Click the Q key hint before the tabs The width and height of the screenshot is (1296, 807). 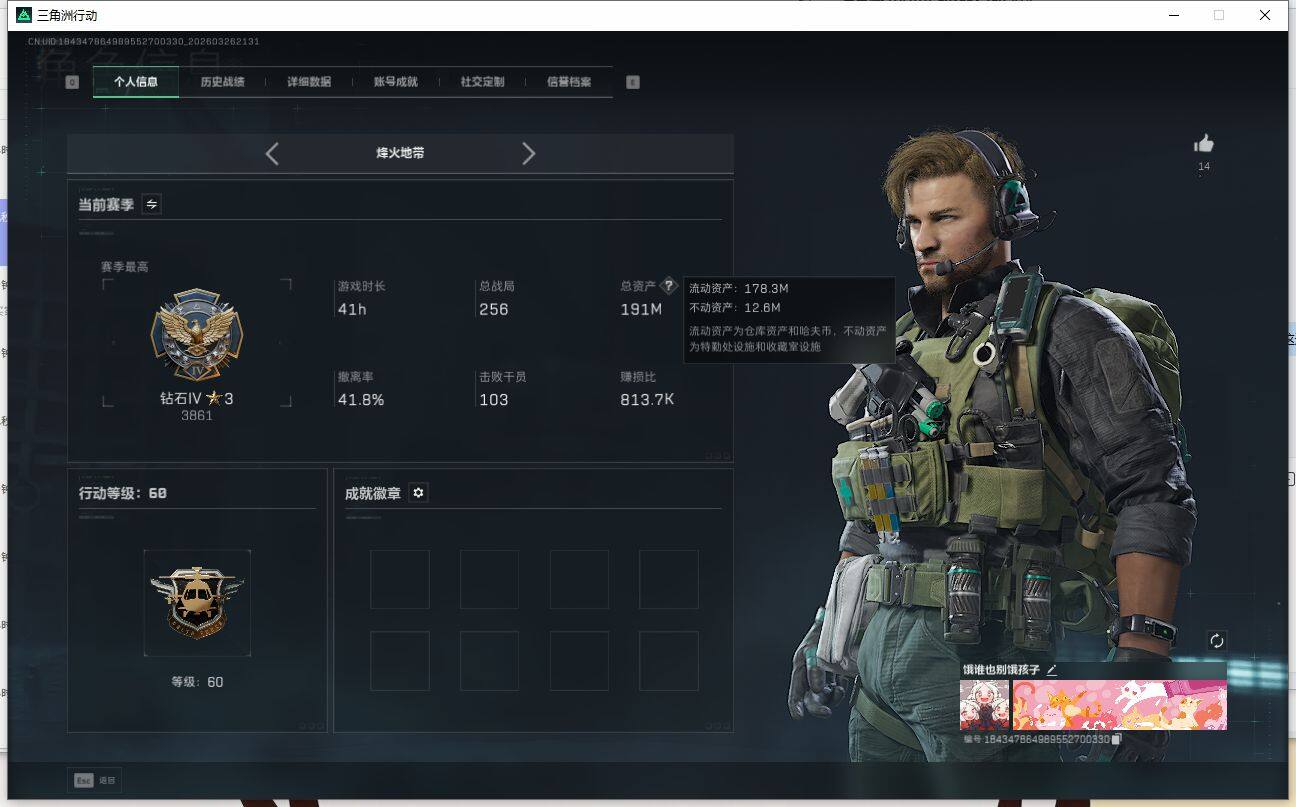click(72, 82)
